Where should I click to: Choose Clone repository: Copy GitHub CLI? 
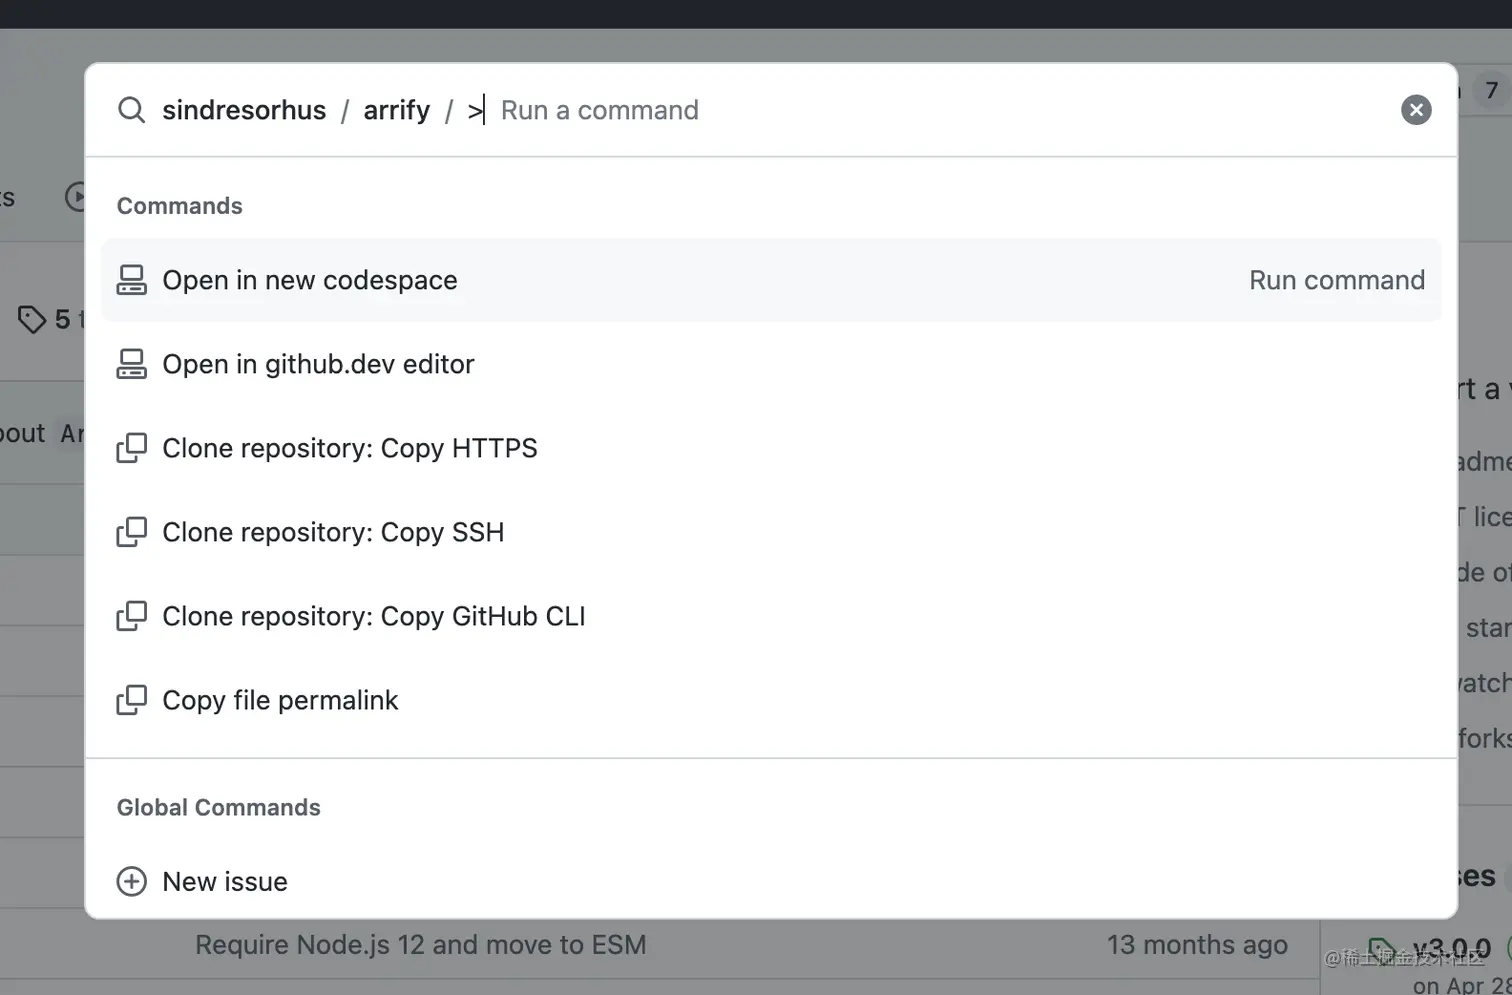click(771, 616)
